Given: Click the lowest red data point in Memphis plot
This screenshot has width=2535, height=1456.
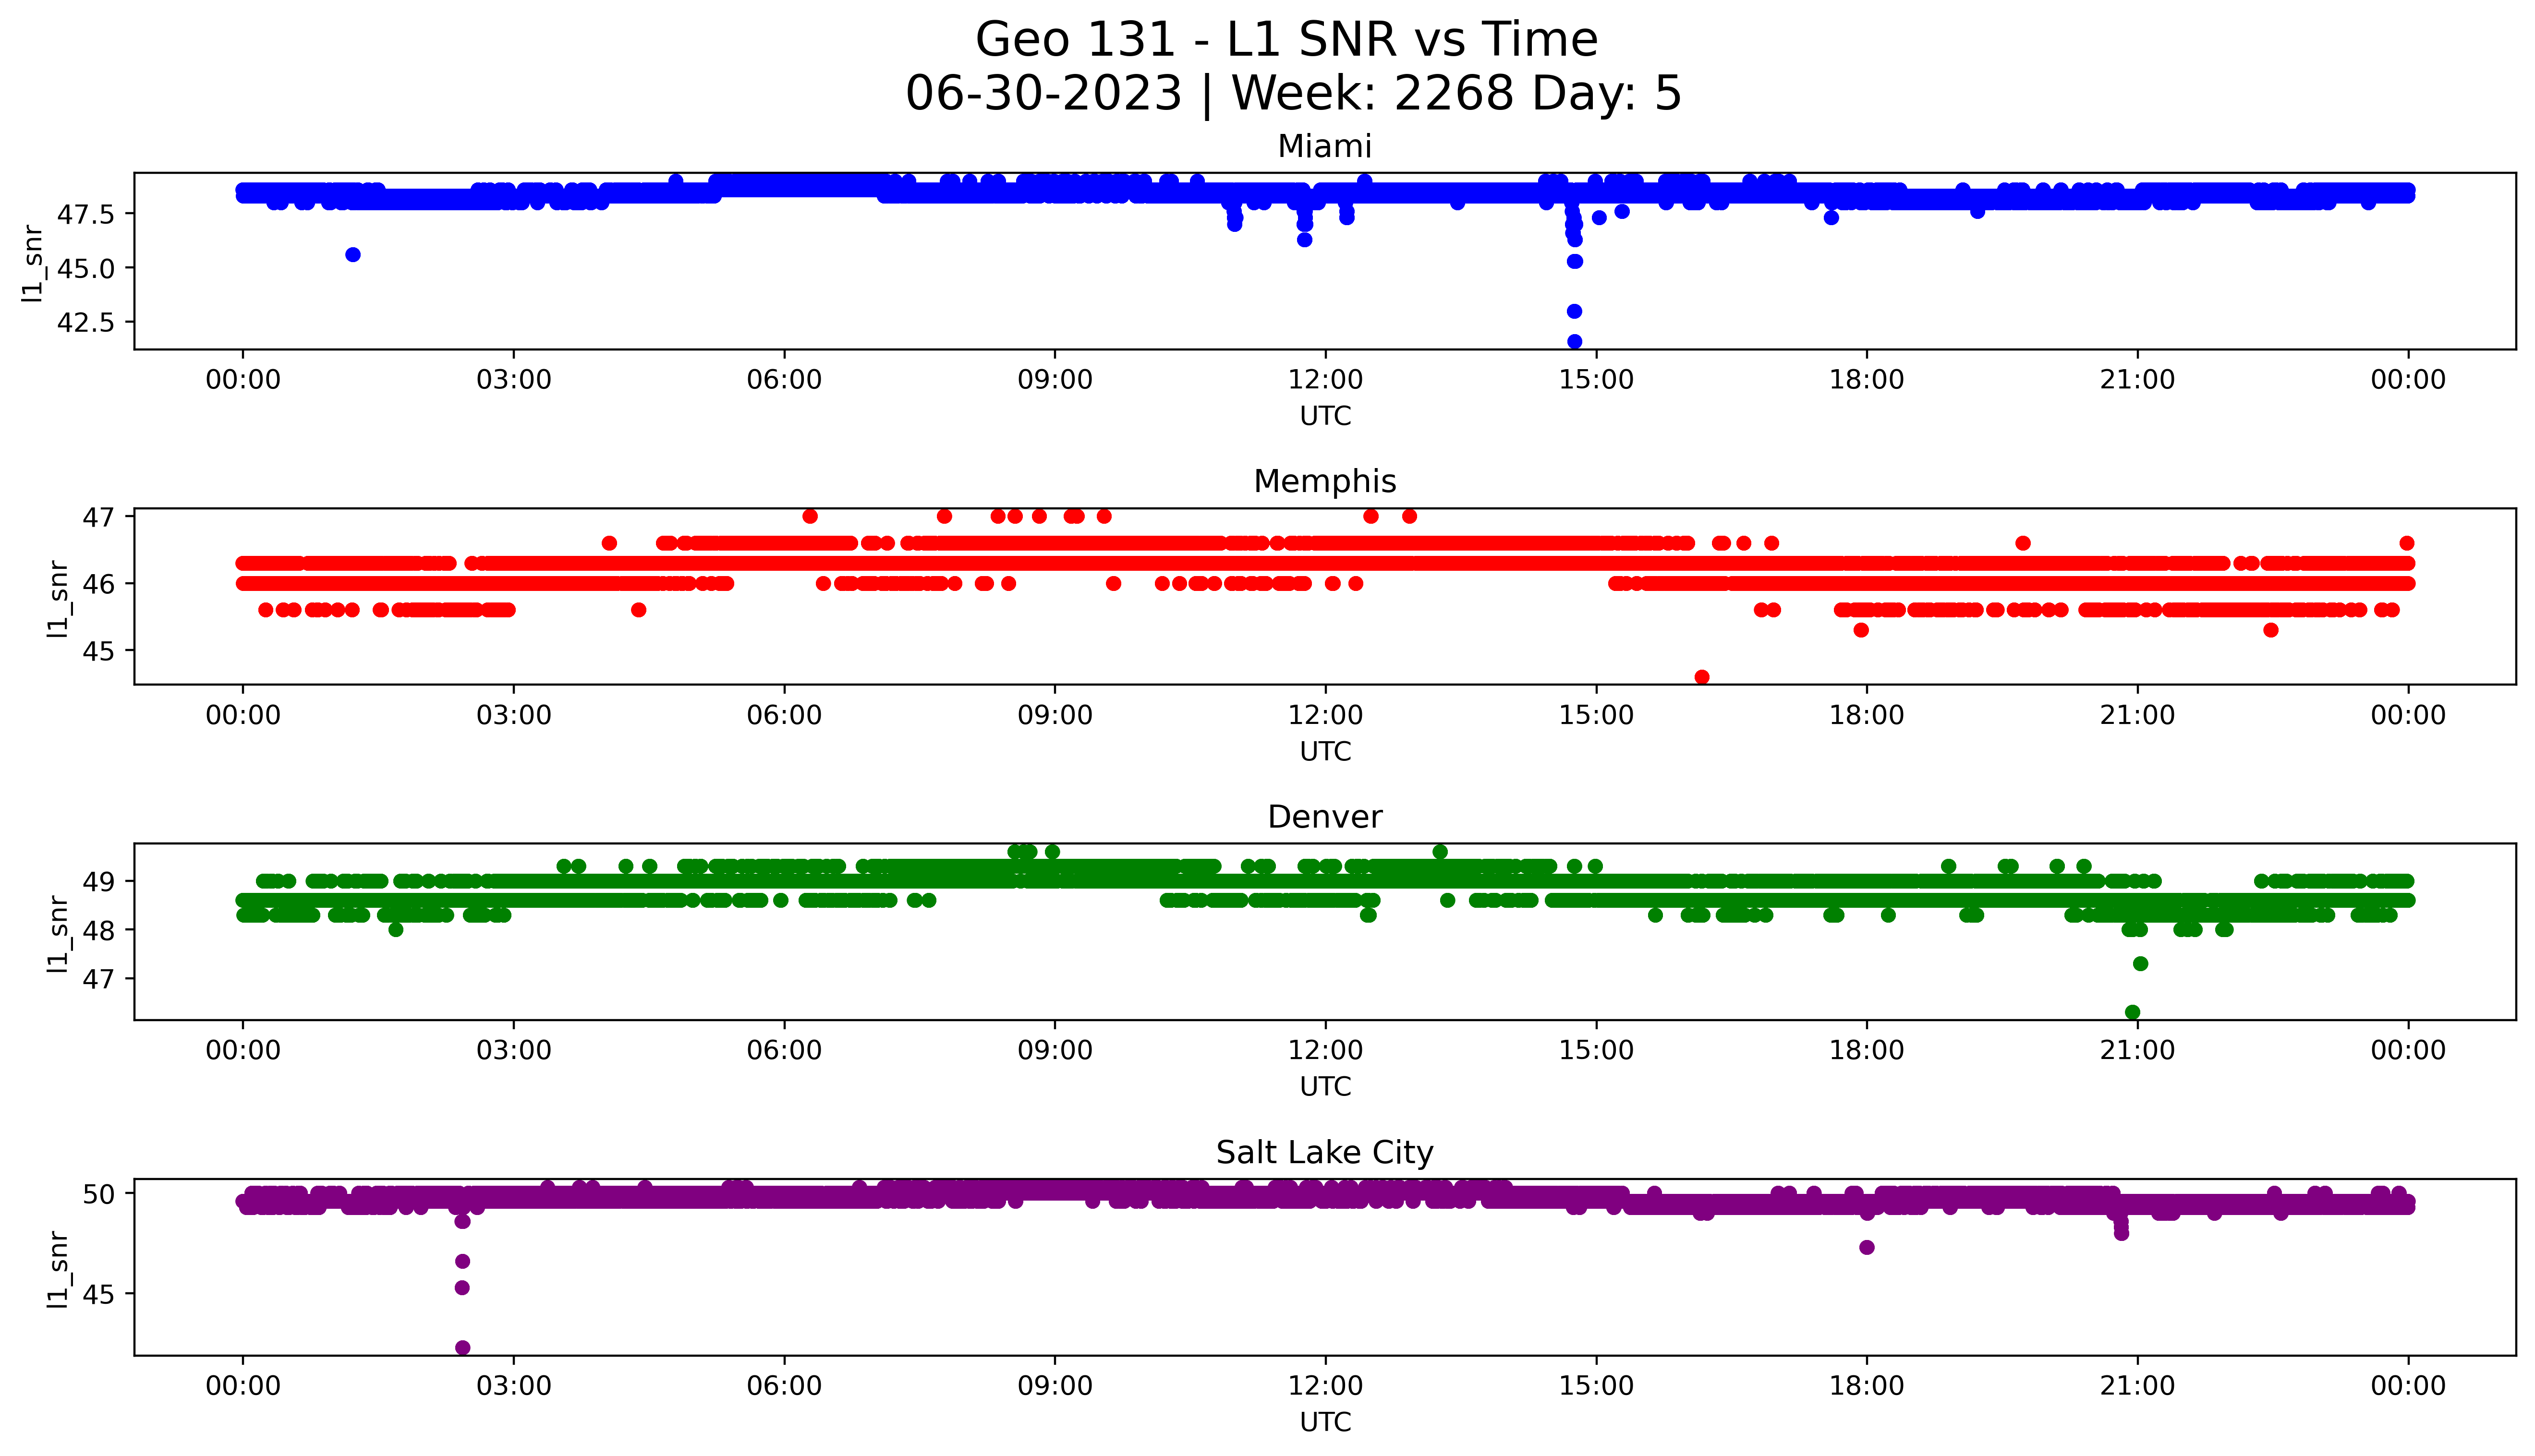Looking at the screenshot, I should (x=1702, y=677).
